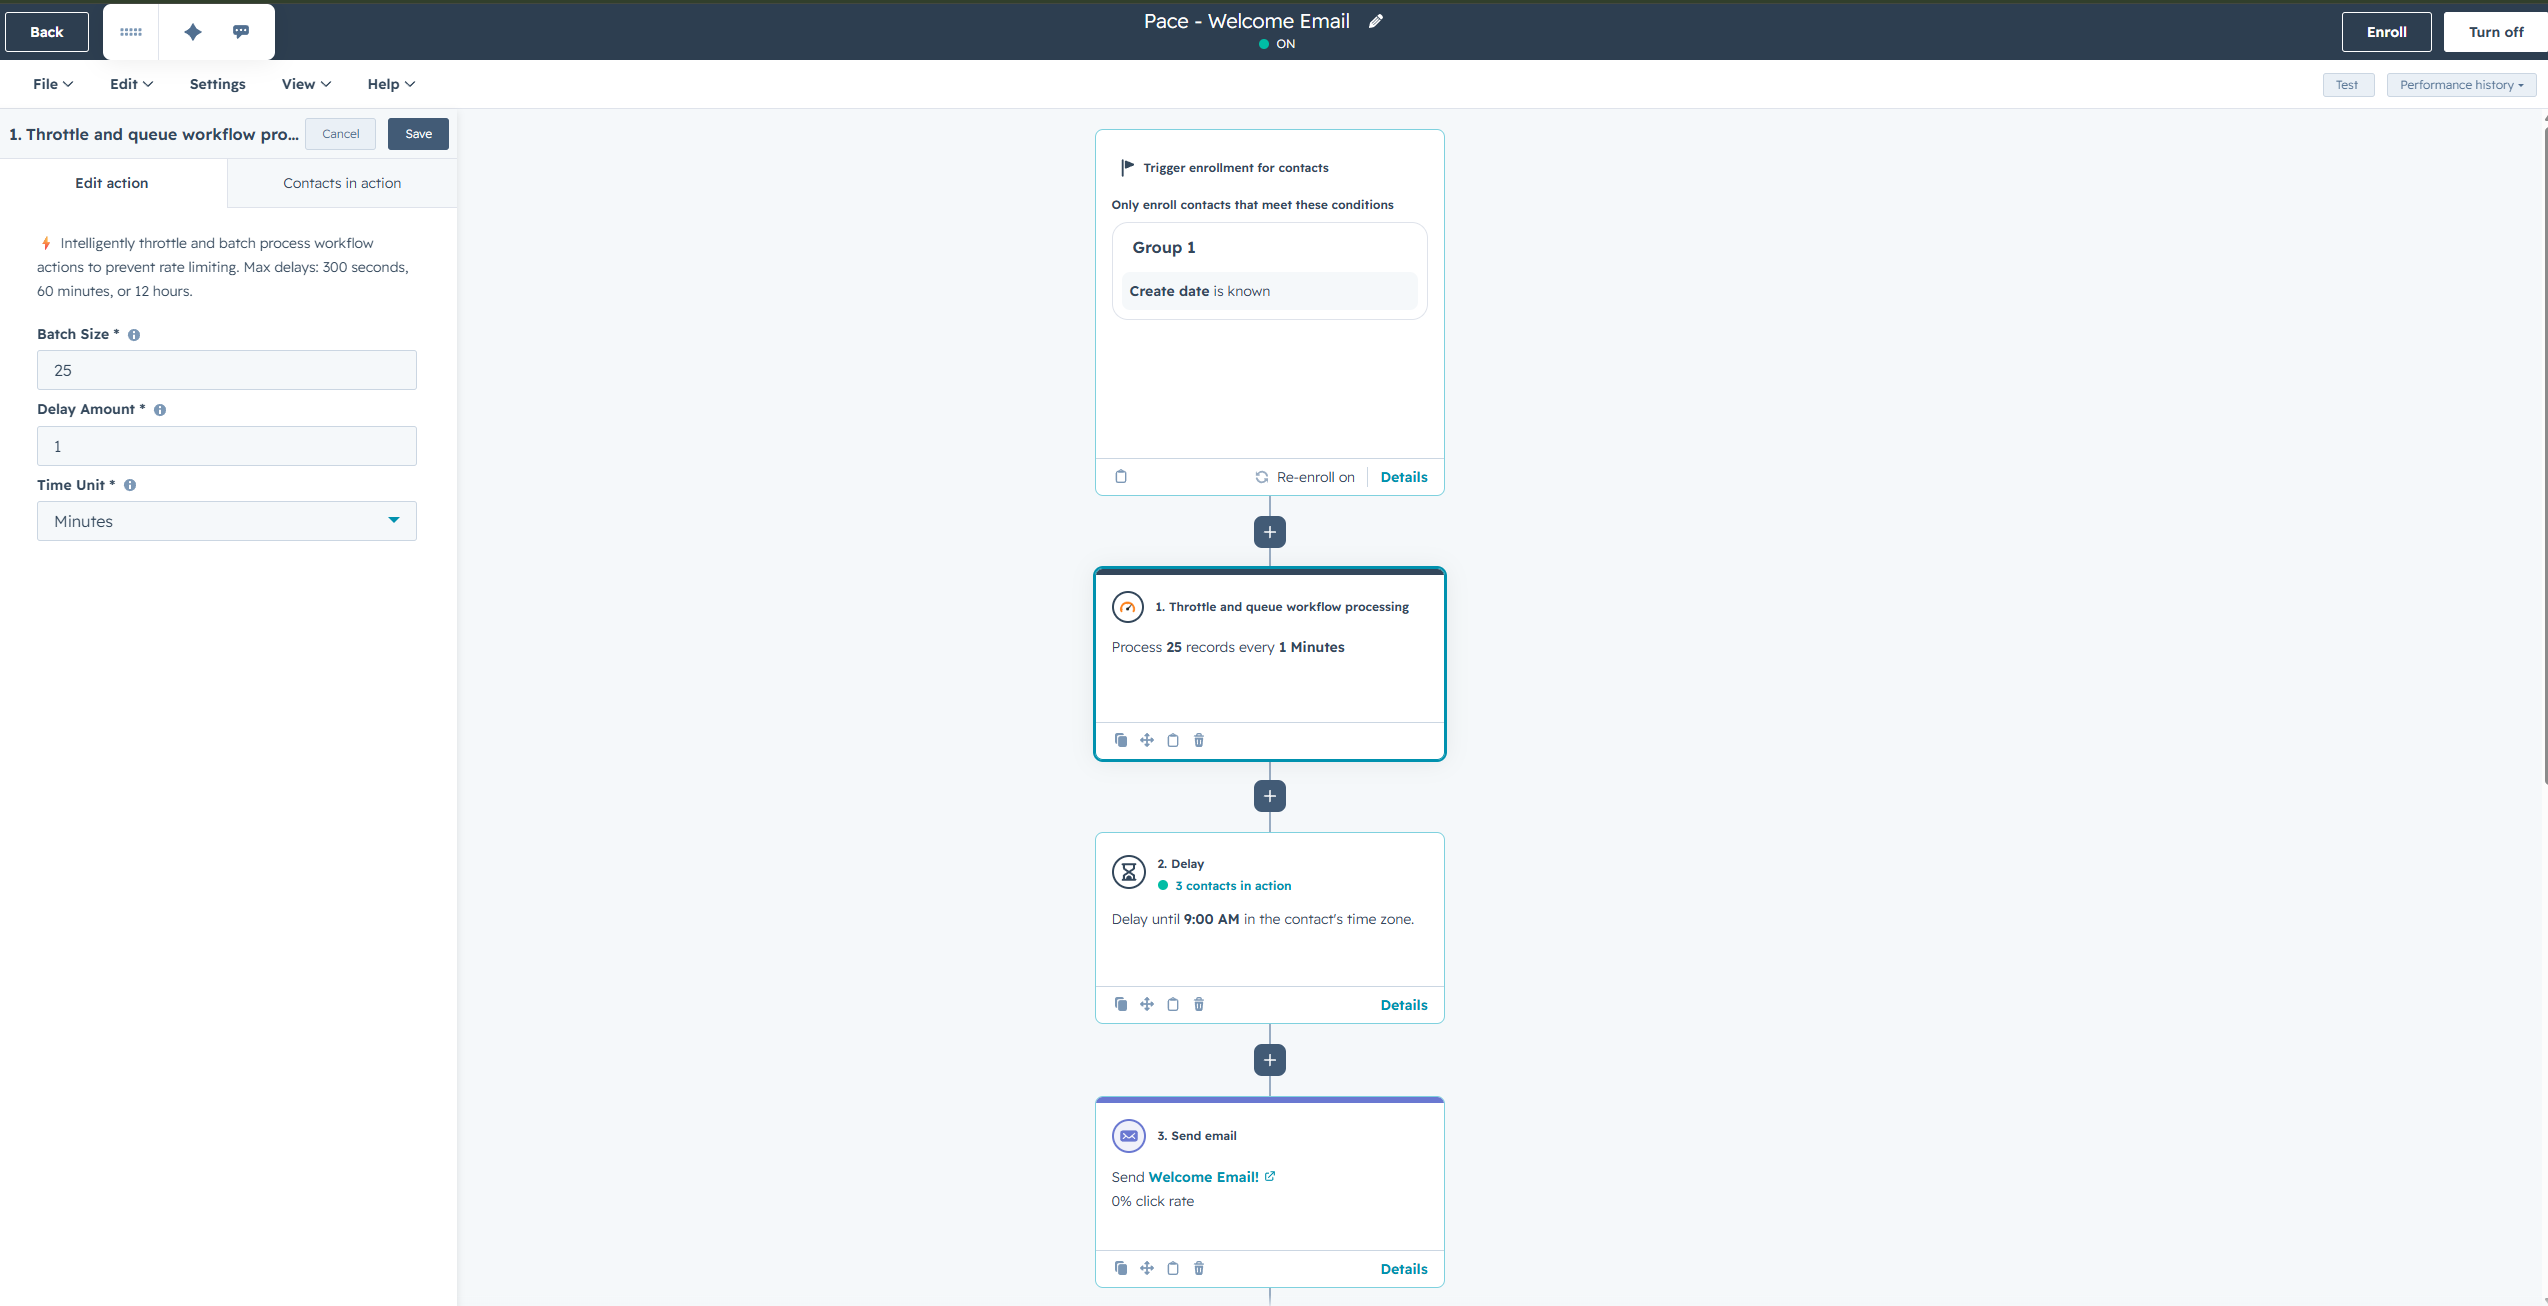Open Details link on Delay action
Viewport: 2548px width, 1306px height.
pos(1404,1005)
